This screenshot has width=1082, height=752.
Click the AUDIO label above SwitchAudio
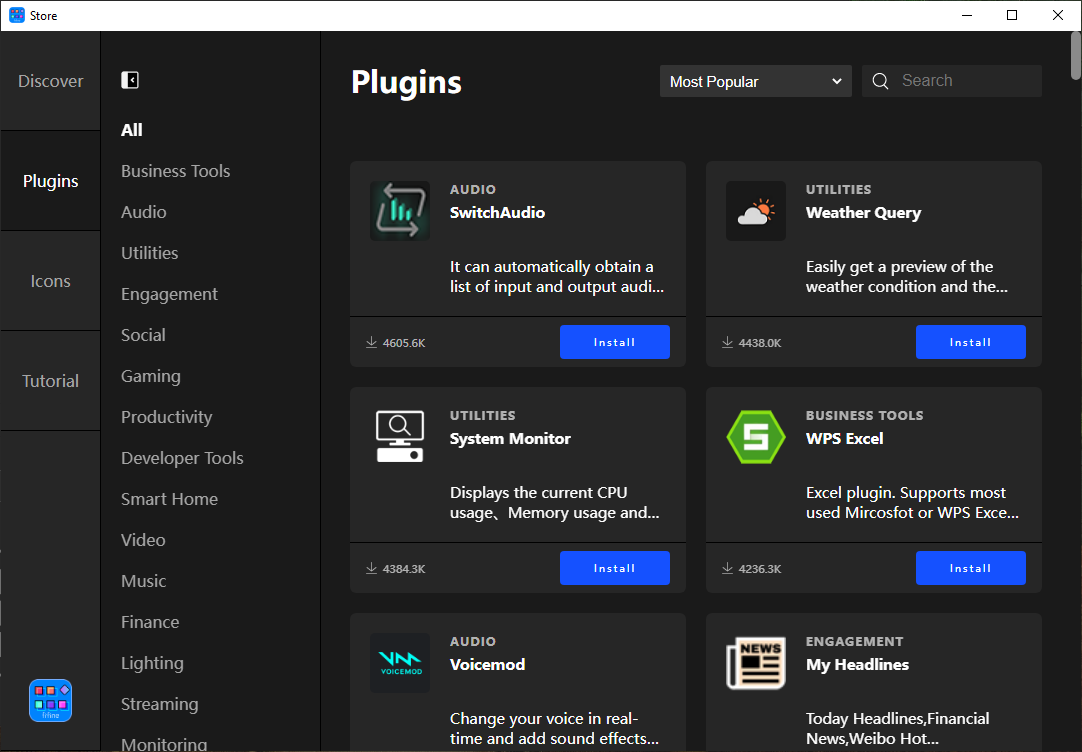click(473, 190)
